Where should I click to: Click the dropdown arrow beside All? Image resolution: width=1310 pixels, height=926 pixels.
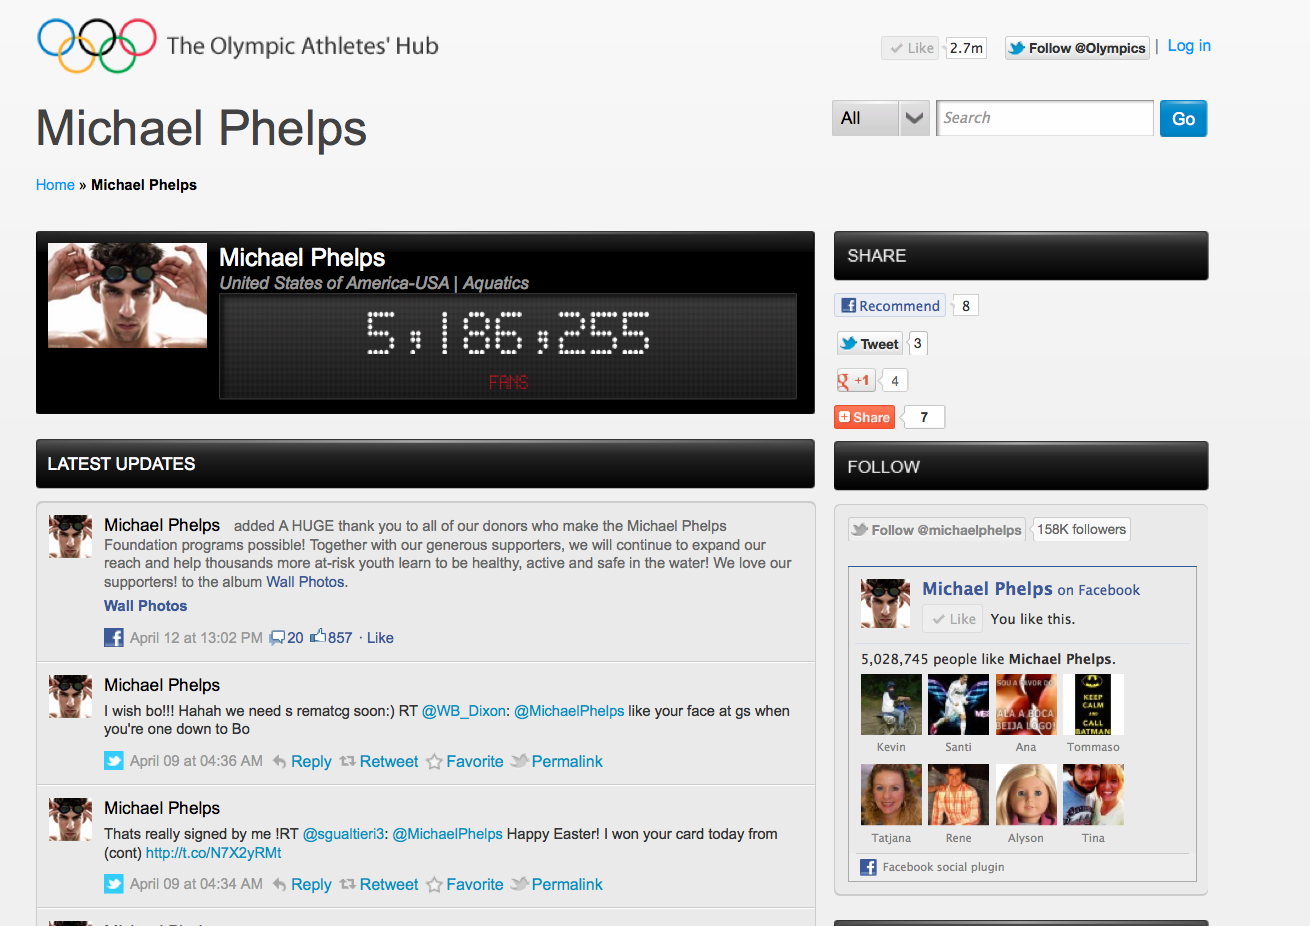(x=914, y=118)
